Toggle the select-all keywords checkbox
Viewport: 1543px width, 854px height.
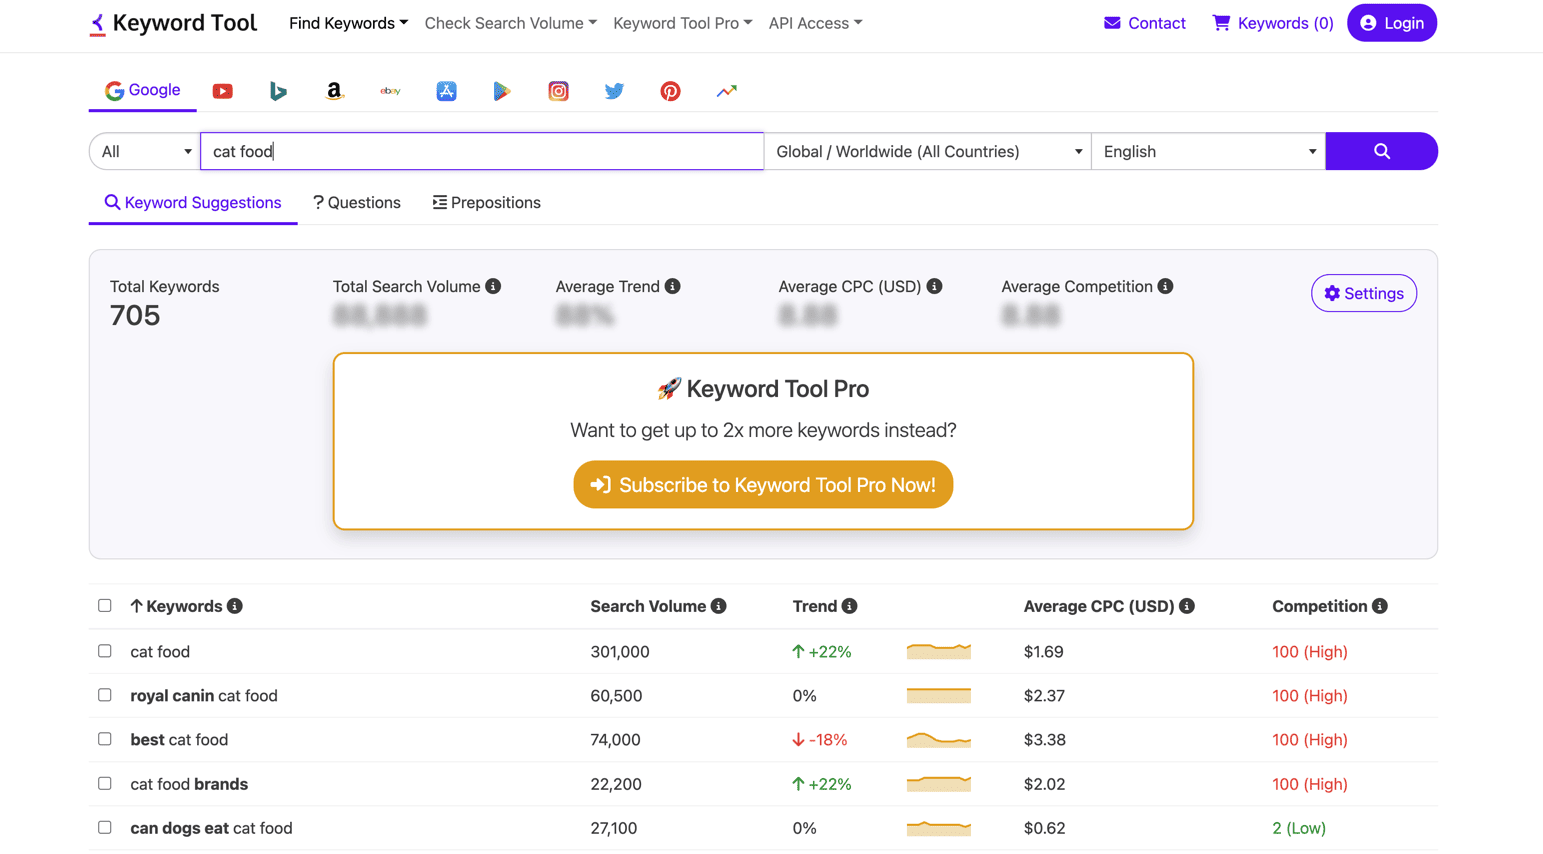105,605
